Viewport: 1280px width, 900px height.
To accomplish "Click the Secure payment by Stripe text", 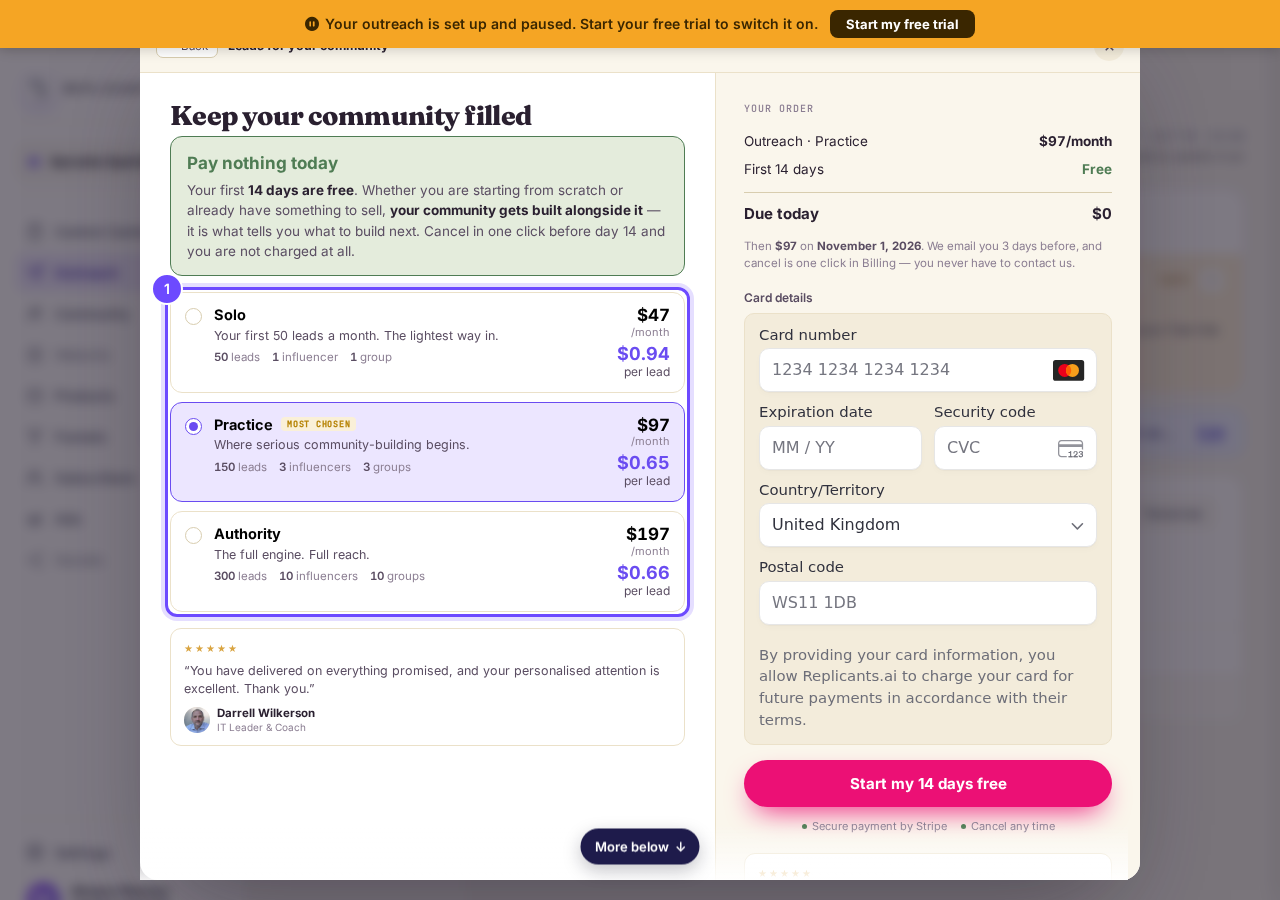I will tap(879, 826).
